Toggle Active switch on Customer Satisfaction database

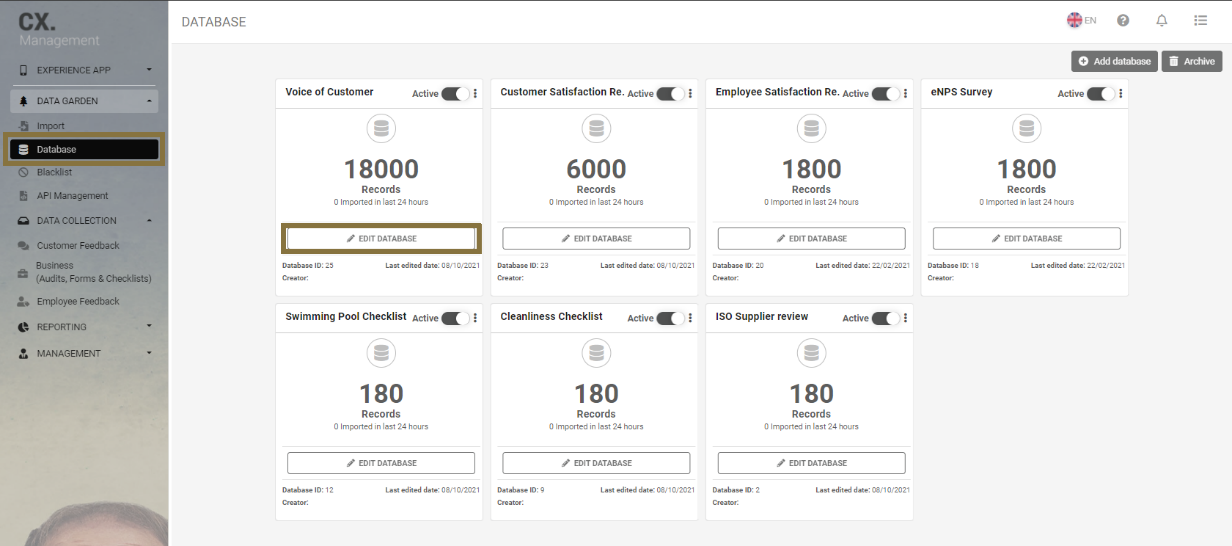coord(670,94)
